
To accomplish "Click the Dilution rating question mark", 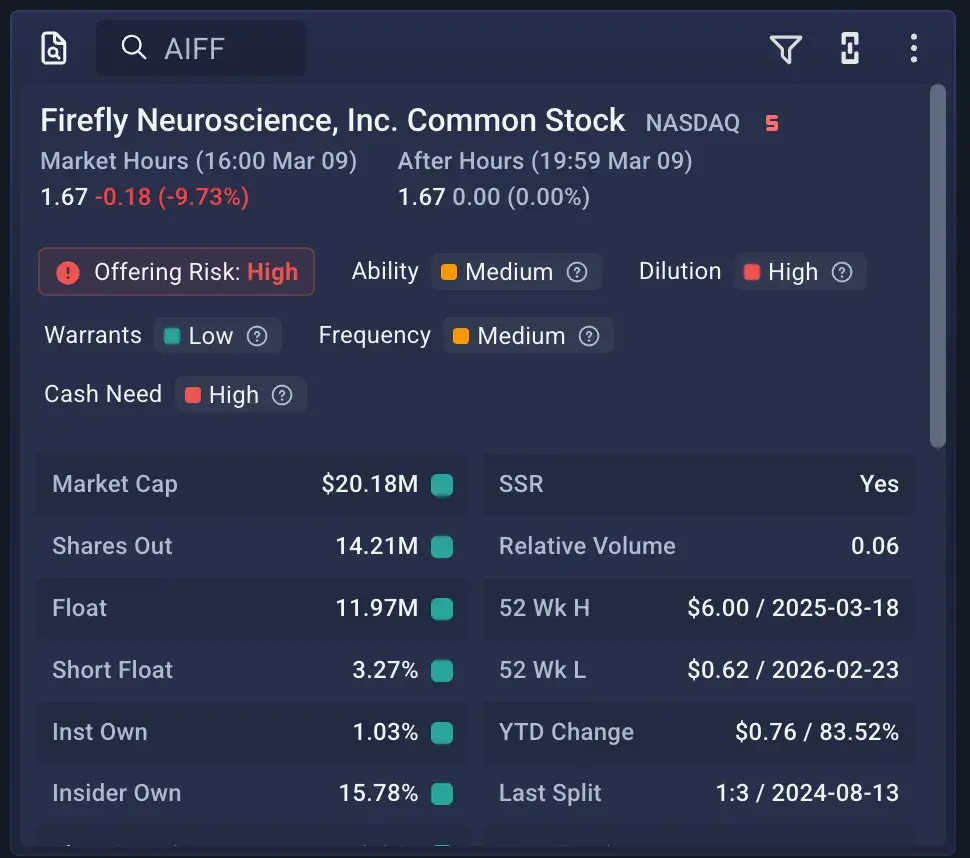I will click(842, 271).
